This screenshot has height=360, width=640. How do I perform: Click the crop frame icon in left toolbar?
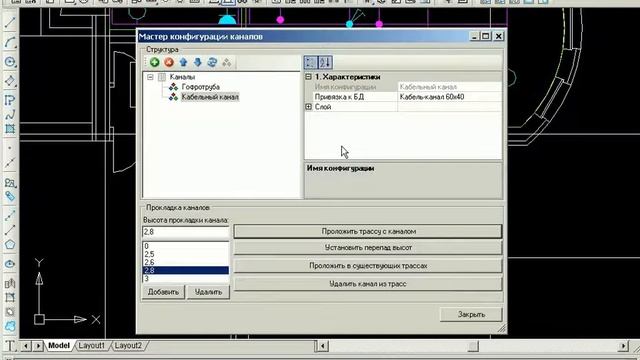pyautogui.click(x=10, y=298)
